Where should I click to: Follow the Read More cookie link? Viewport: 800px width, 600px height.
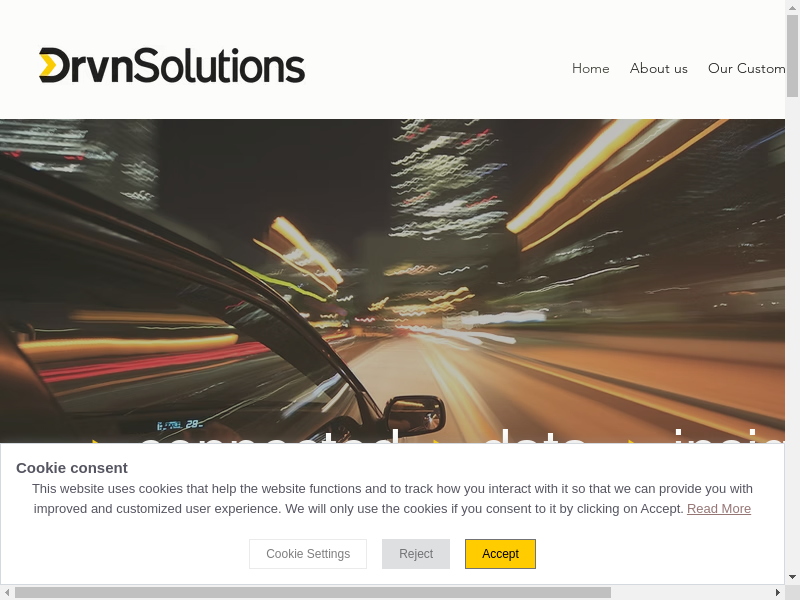point(718,508)
